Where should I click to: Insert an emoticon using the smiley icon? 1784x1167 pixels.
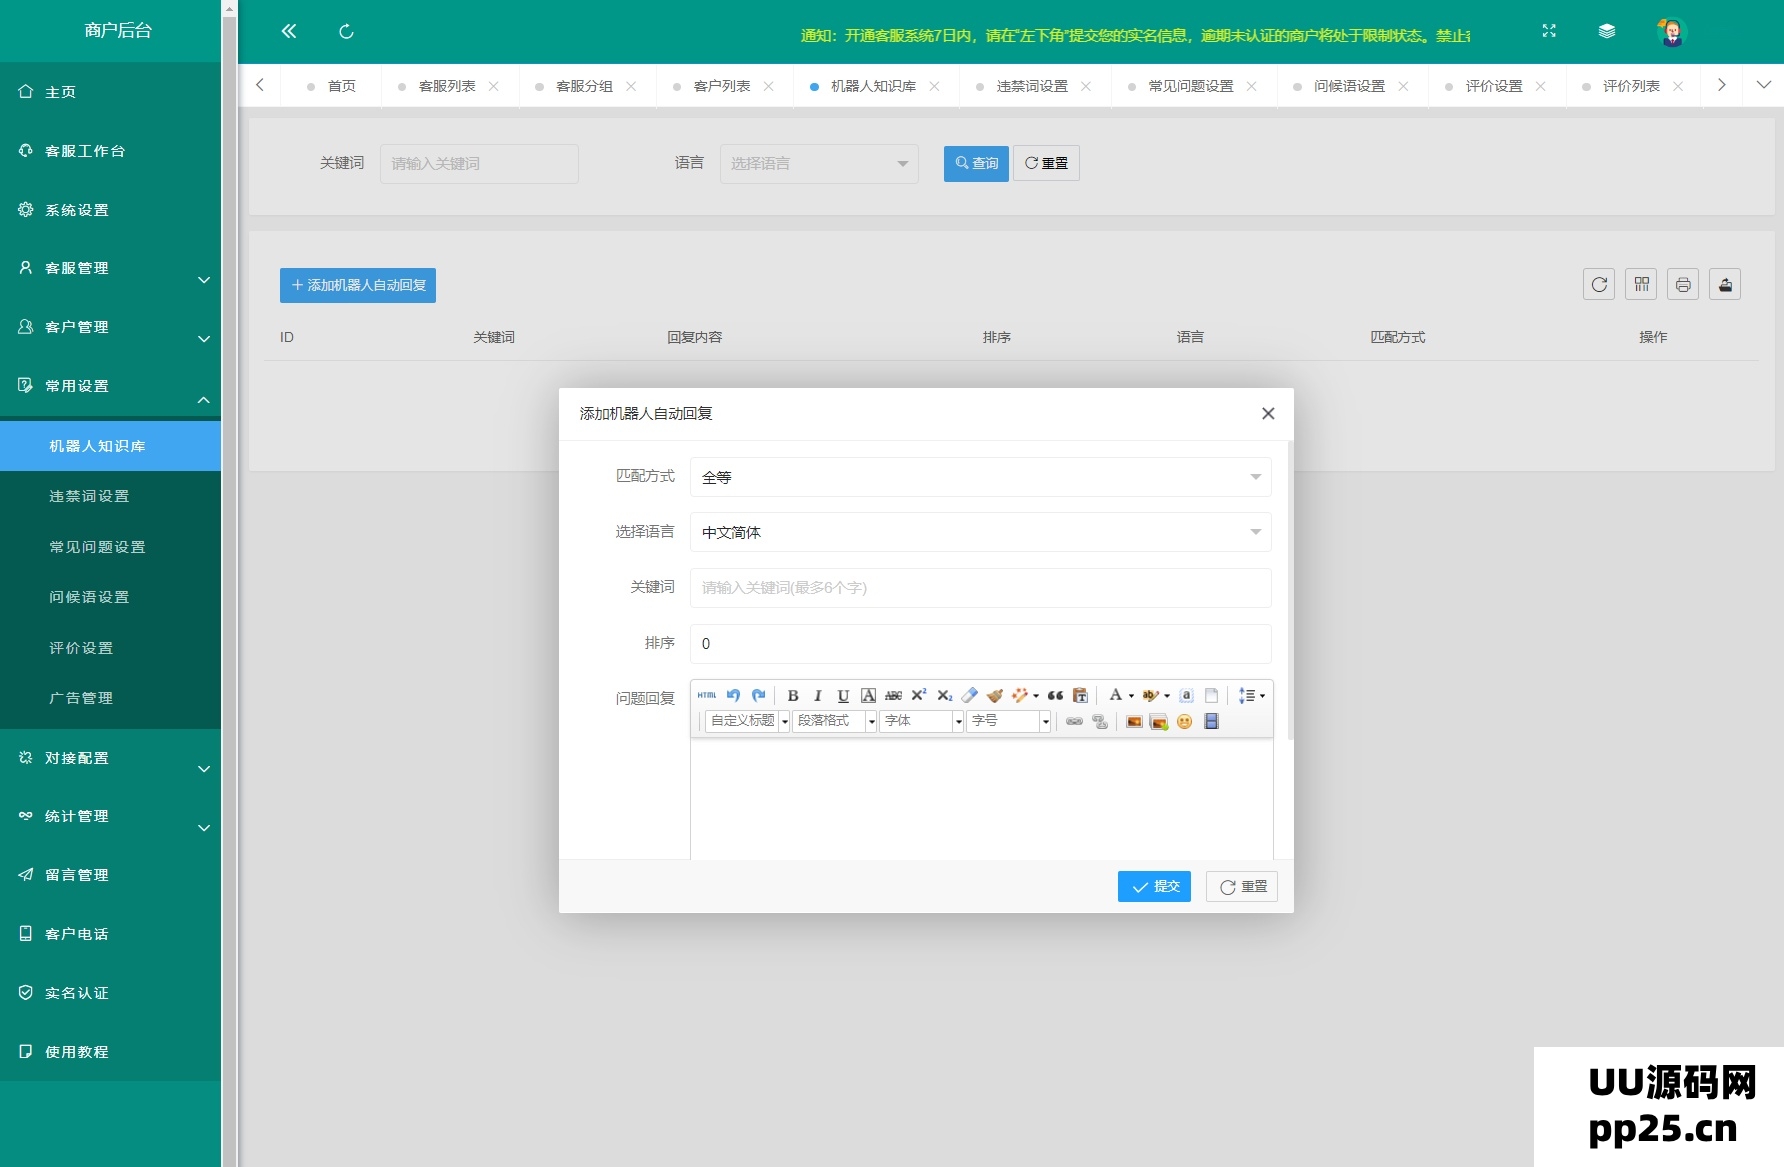click(x=1185, y=722)
